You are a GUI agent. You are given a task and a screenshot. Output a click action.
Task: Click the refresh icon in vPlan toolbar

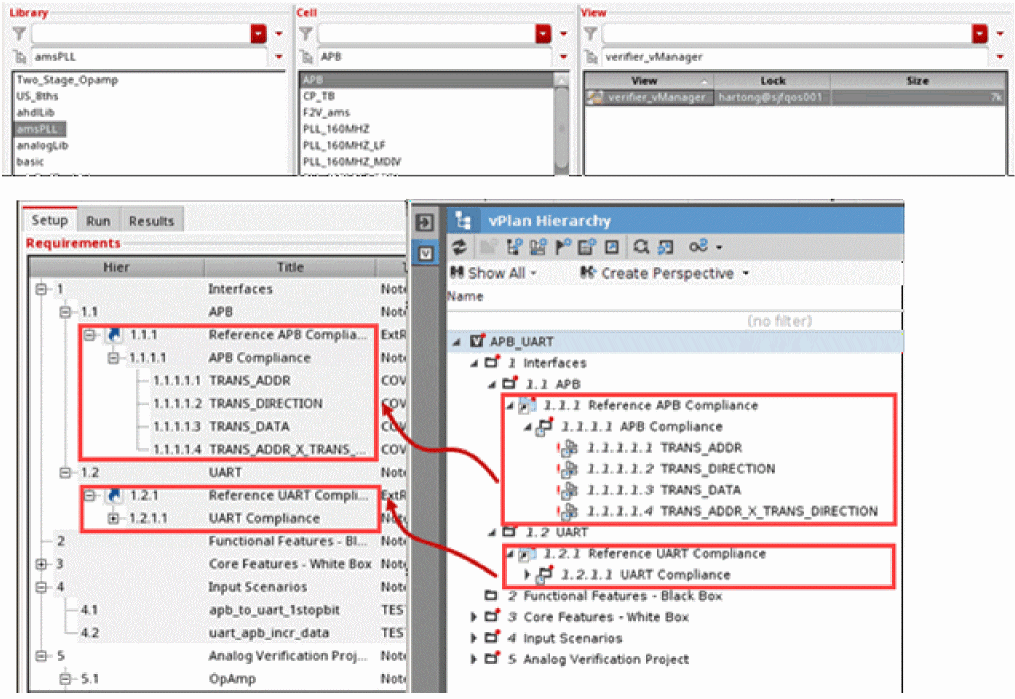click(x=459, y=247)
